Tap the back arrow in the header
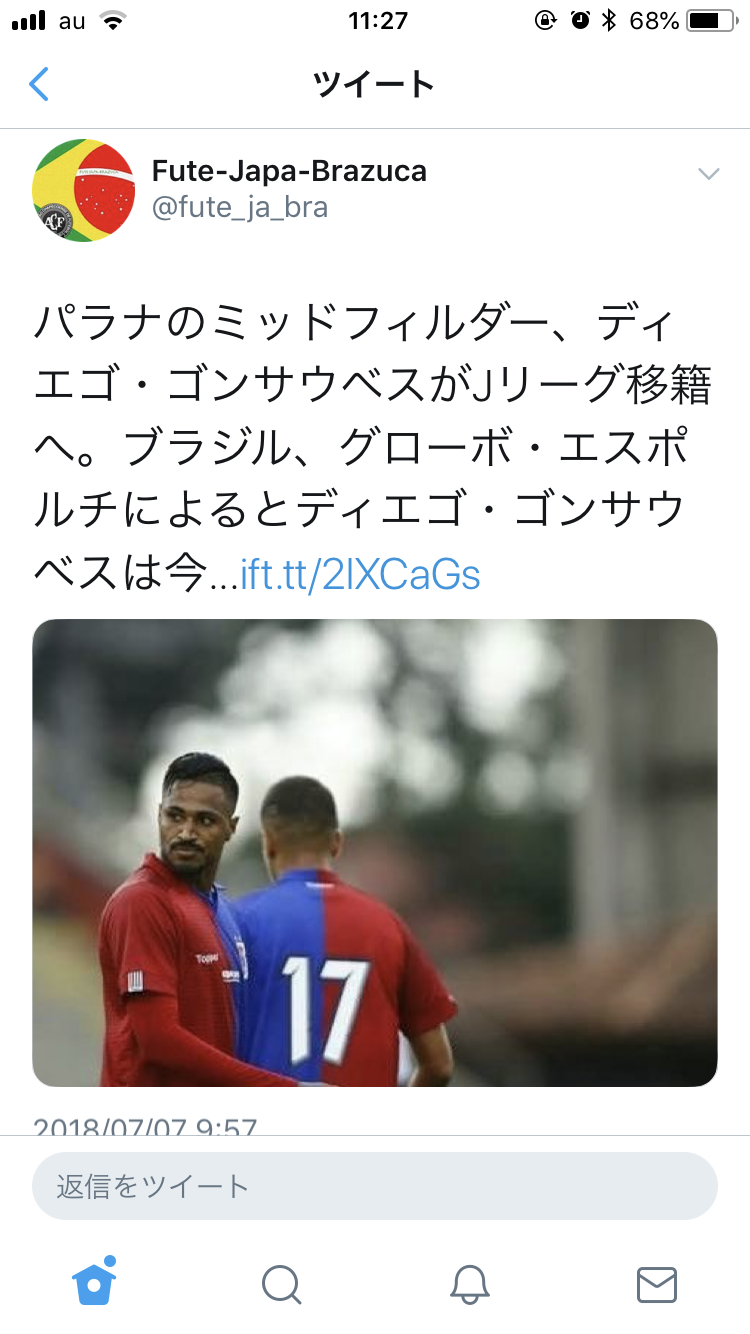 [38, 84]
